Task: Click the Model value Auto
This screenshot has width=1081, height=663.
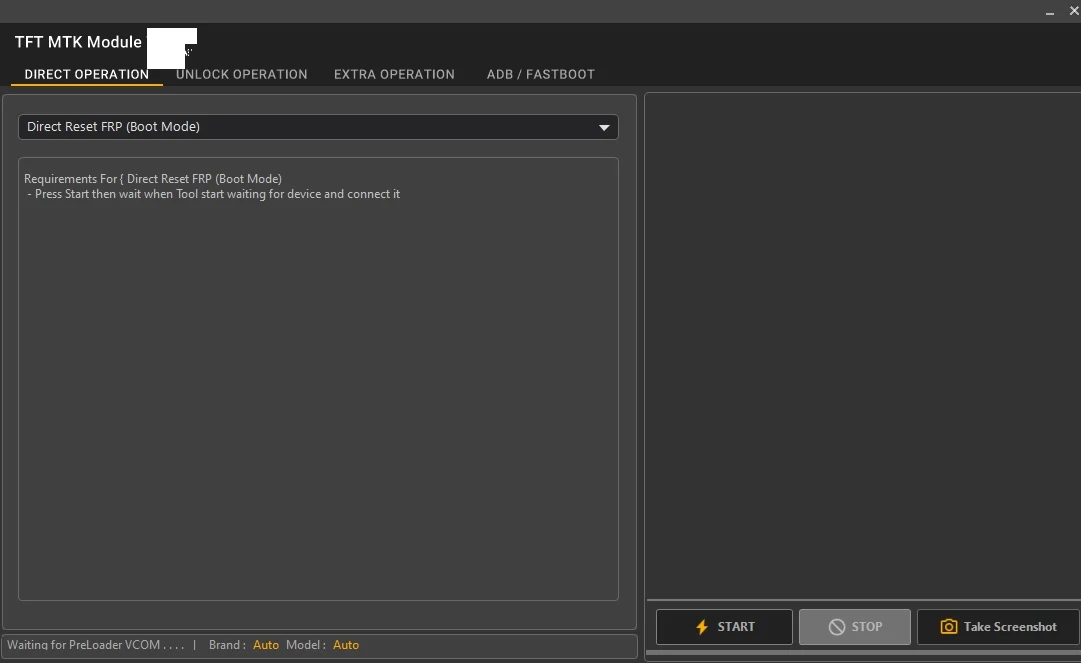Action: point(345,645)
